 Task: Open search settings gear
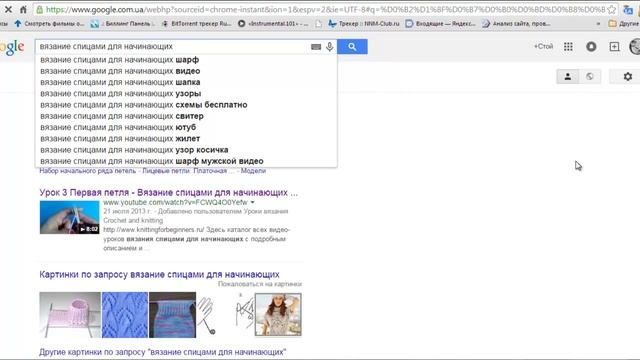tap(628, 76)
